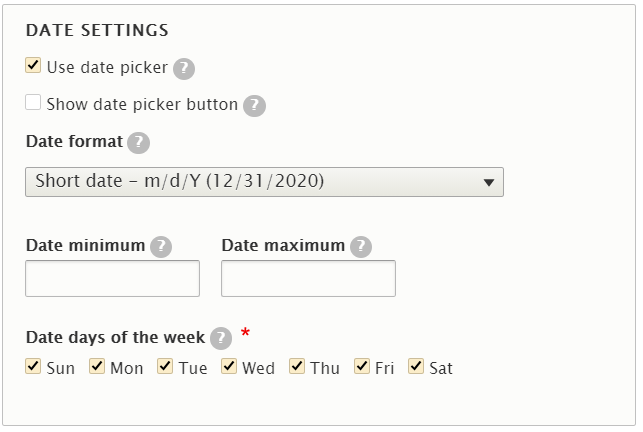Image resolution: width=643 pixels, height=432 pixels.
Task: Click the Use date picker label text
Action: point(107,67)
